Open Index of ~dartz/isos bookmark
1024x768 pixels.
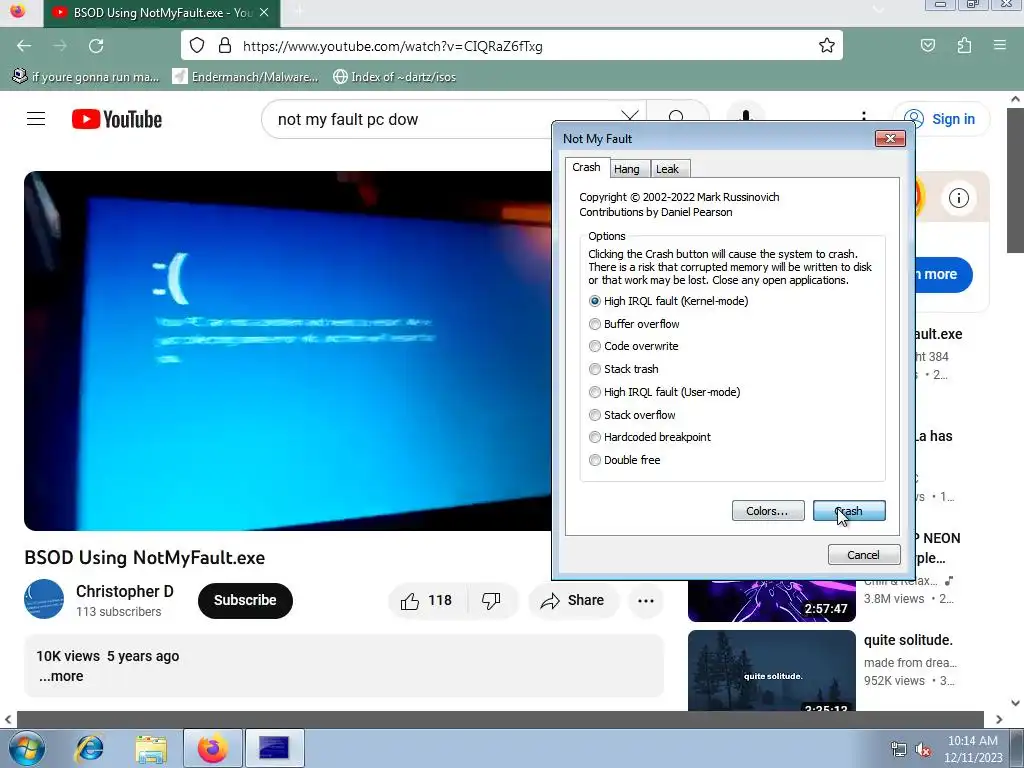(x=394, y=76)
